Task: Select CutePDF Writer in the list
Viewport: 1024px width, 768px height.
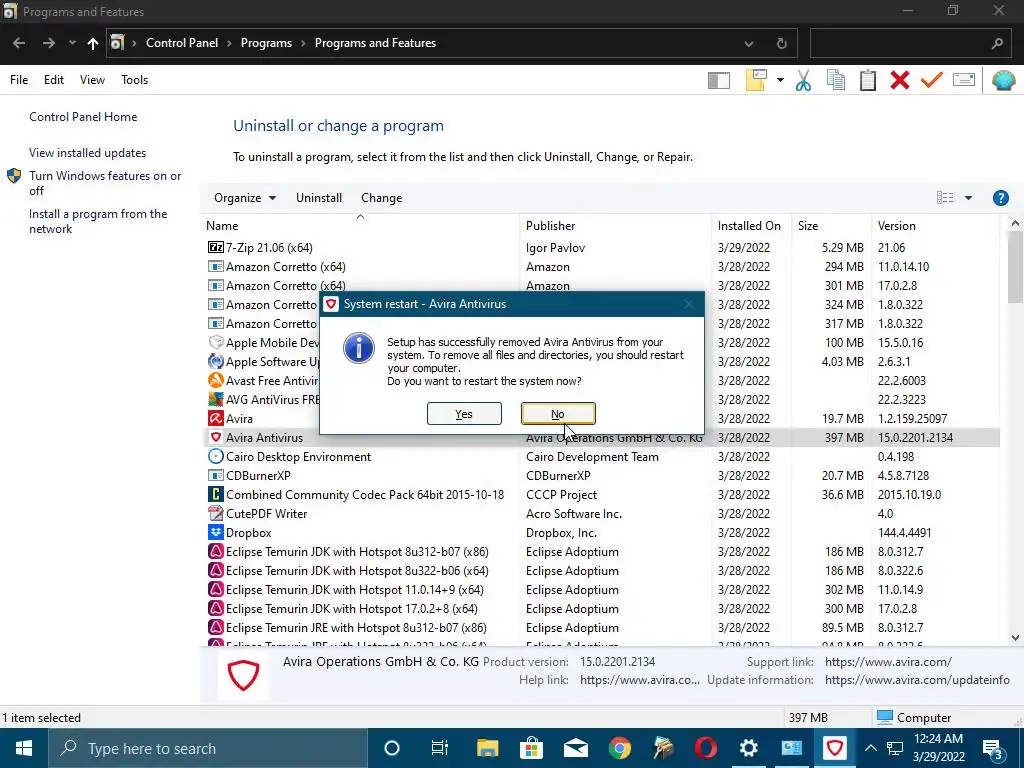Action: pyautogui.click(x=601, y=513)
